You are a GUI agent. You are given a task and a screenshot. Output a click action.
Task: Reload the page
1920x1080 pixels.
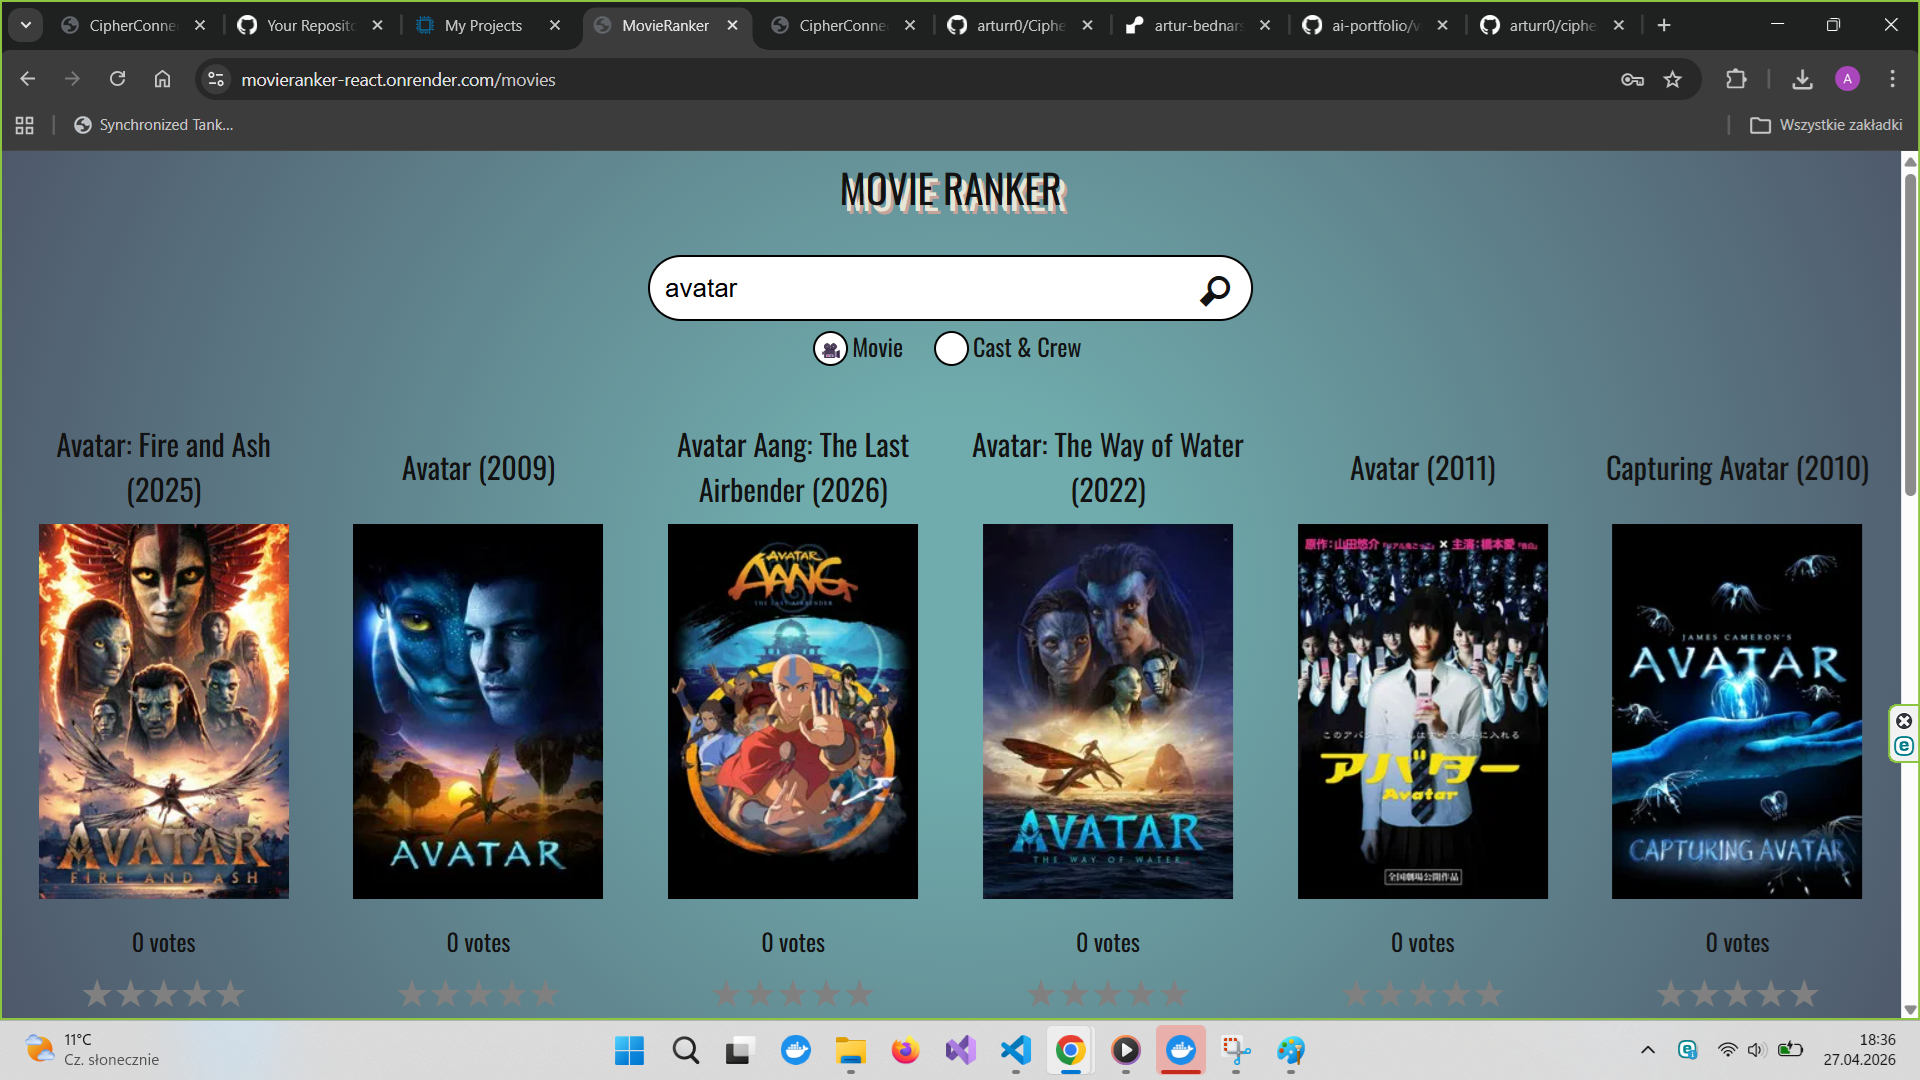pyautogui.click(x=117, y=79)
